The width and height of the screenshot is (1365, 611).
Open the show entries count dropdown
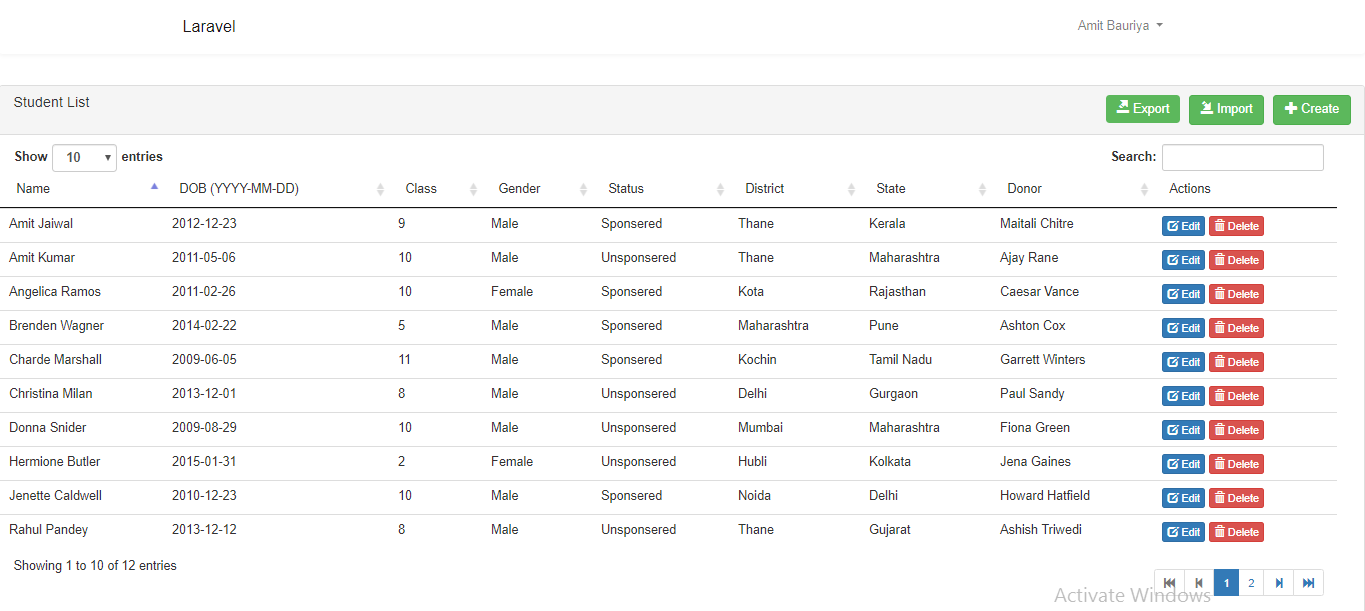(84, 157)
